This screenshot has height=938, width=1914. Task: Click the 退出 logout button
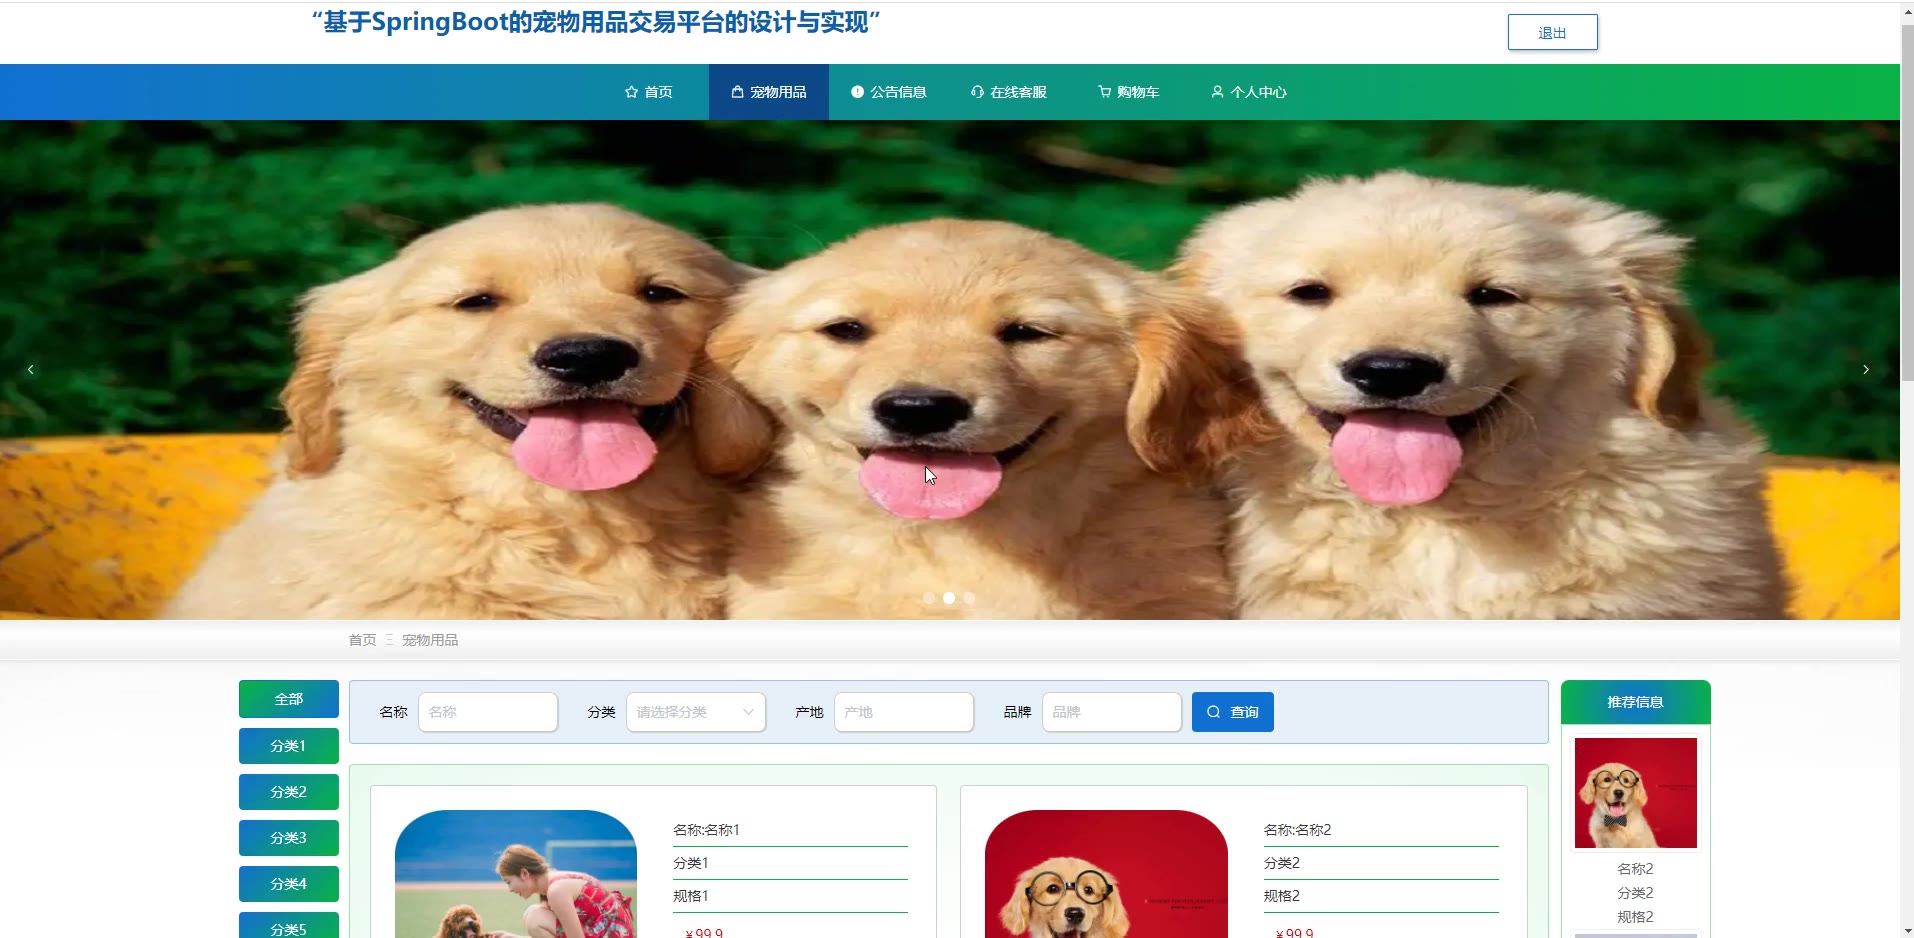pos(1552,33)
